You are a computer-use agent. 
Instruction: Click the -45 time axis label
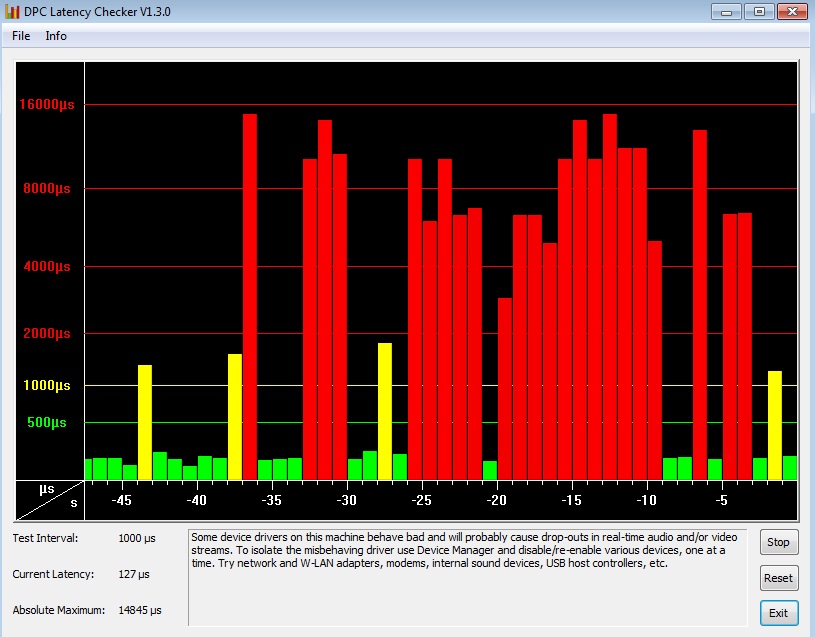[x=122, y=500]
